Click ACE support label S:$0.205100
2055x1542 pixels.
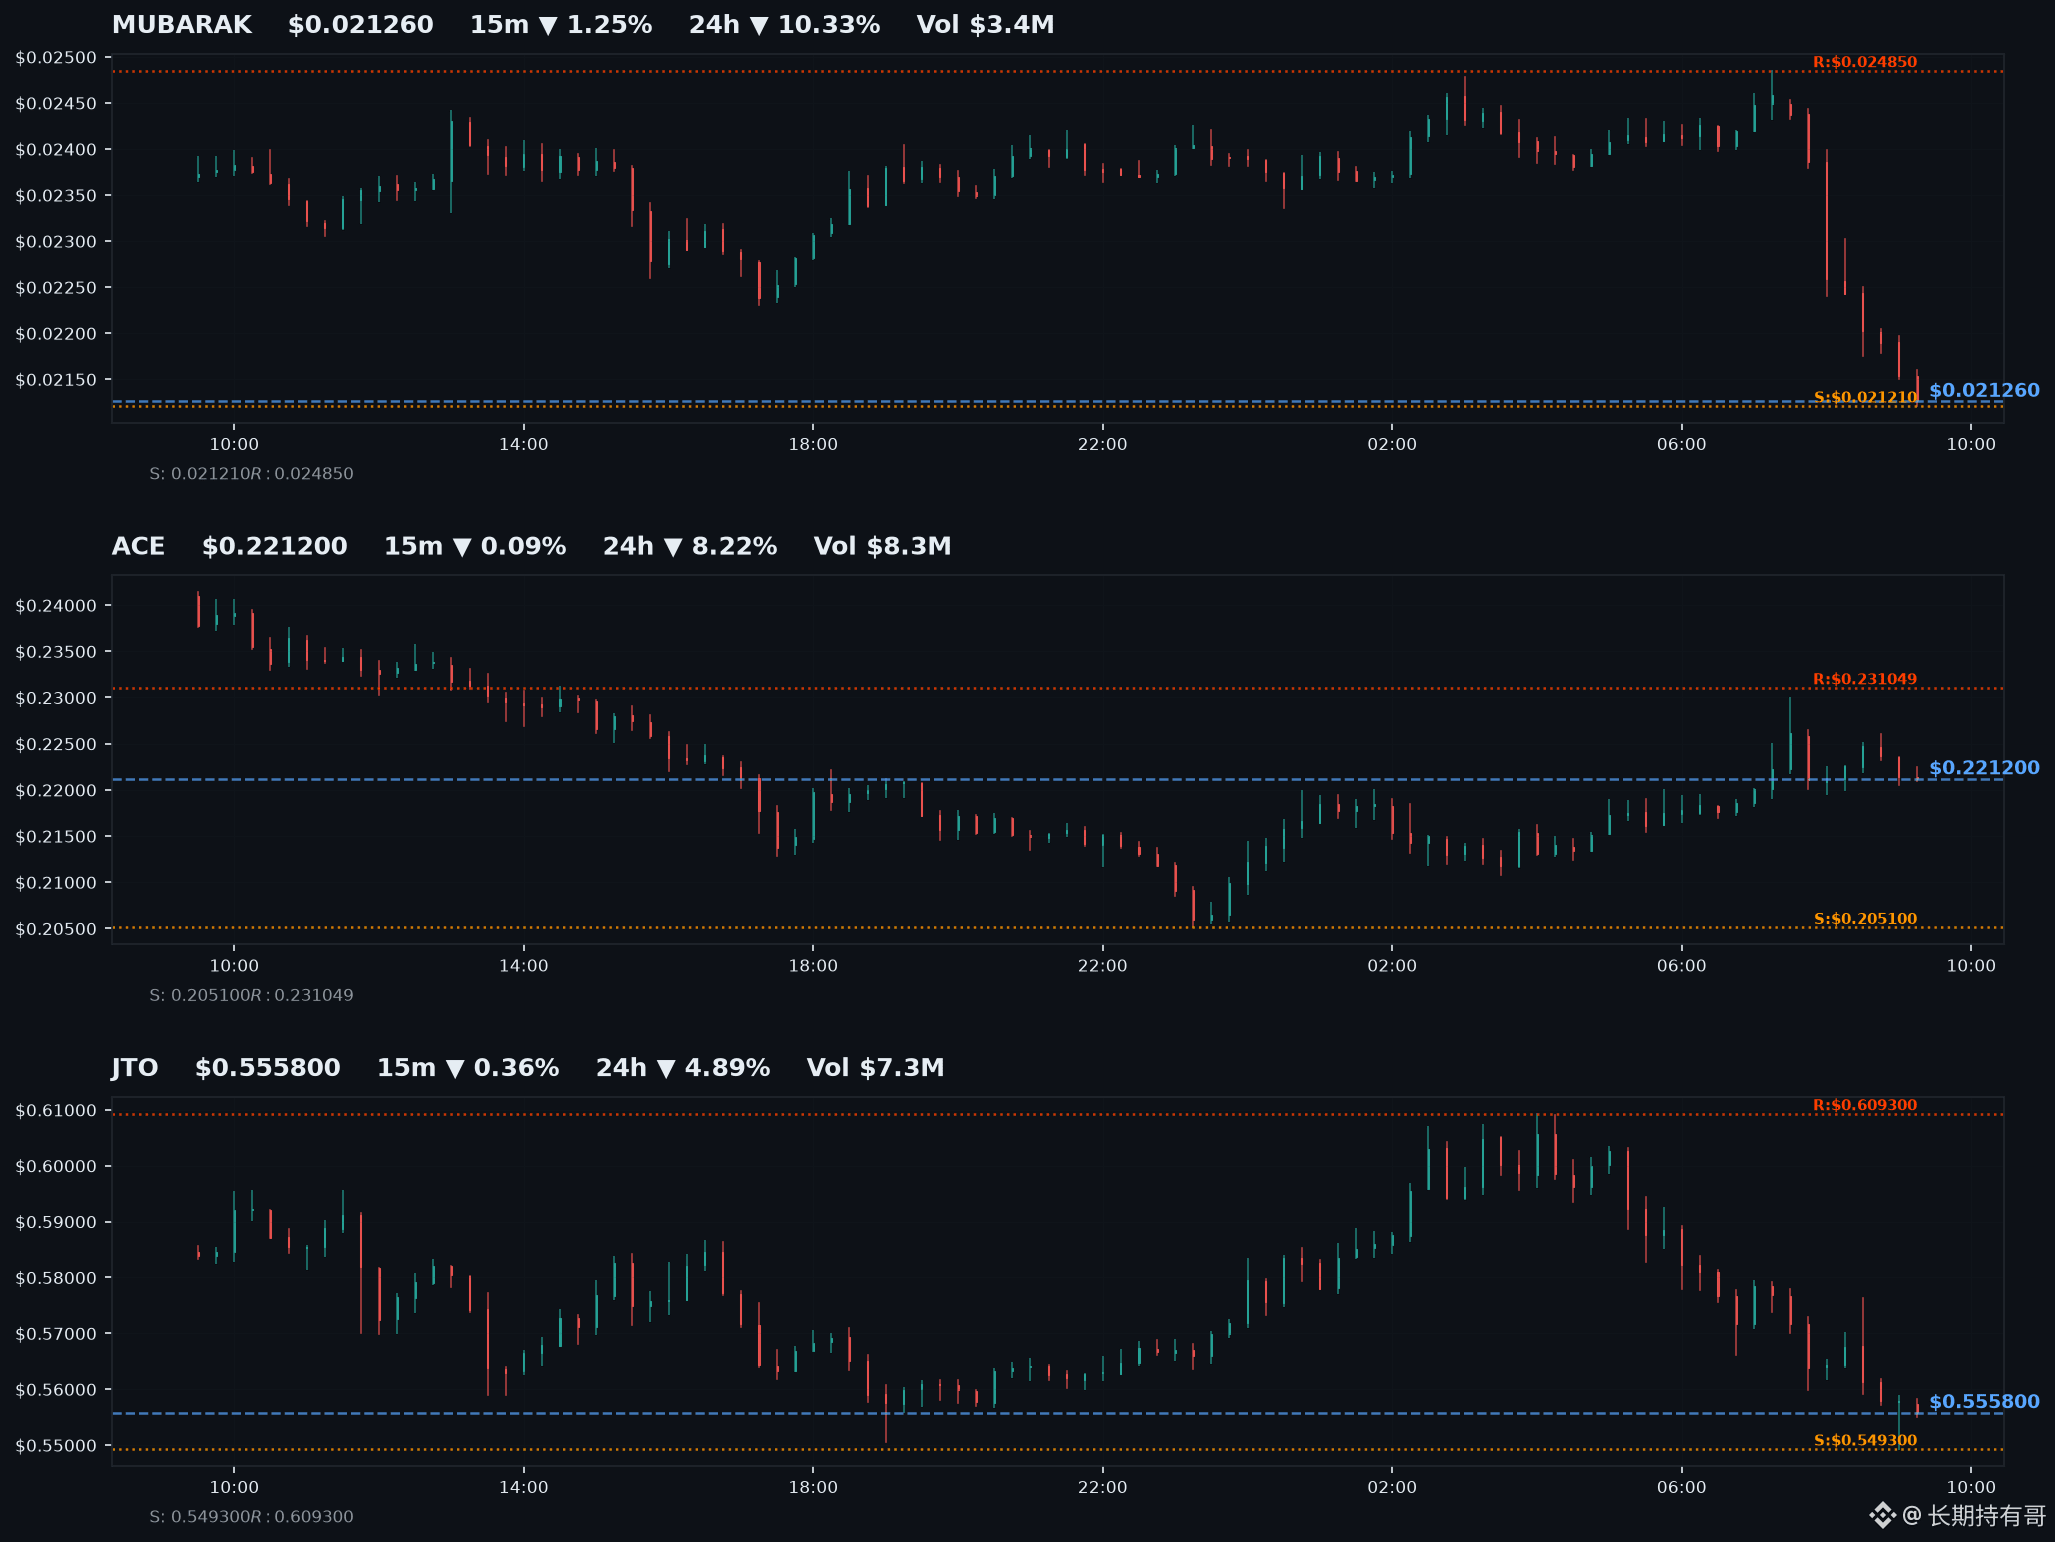(1865, 919)
